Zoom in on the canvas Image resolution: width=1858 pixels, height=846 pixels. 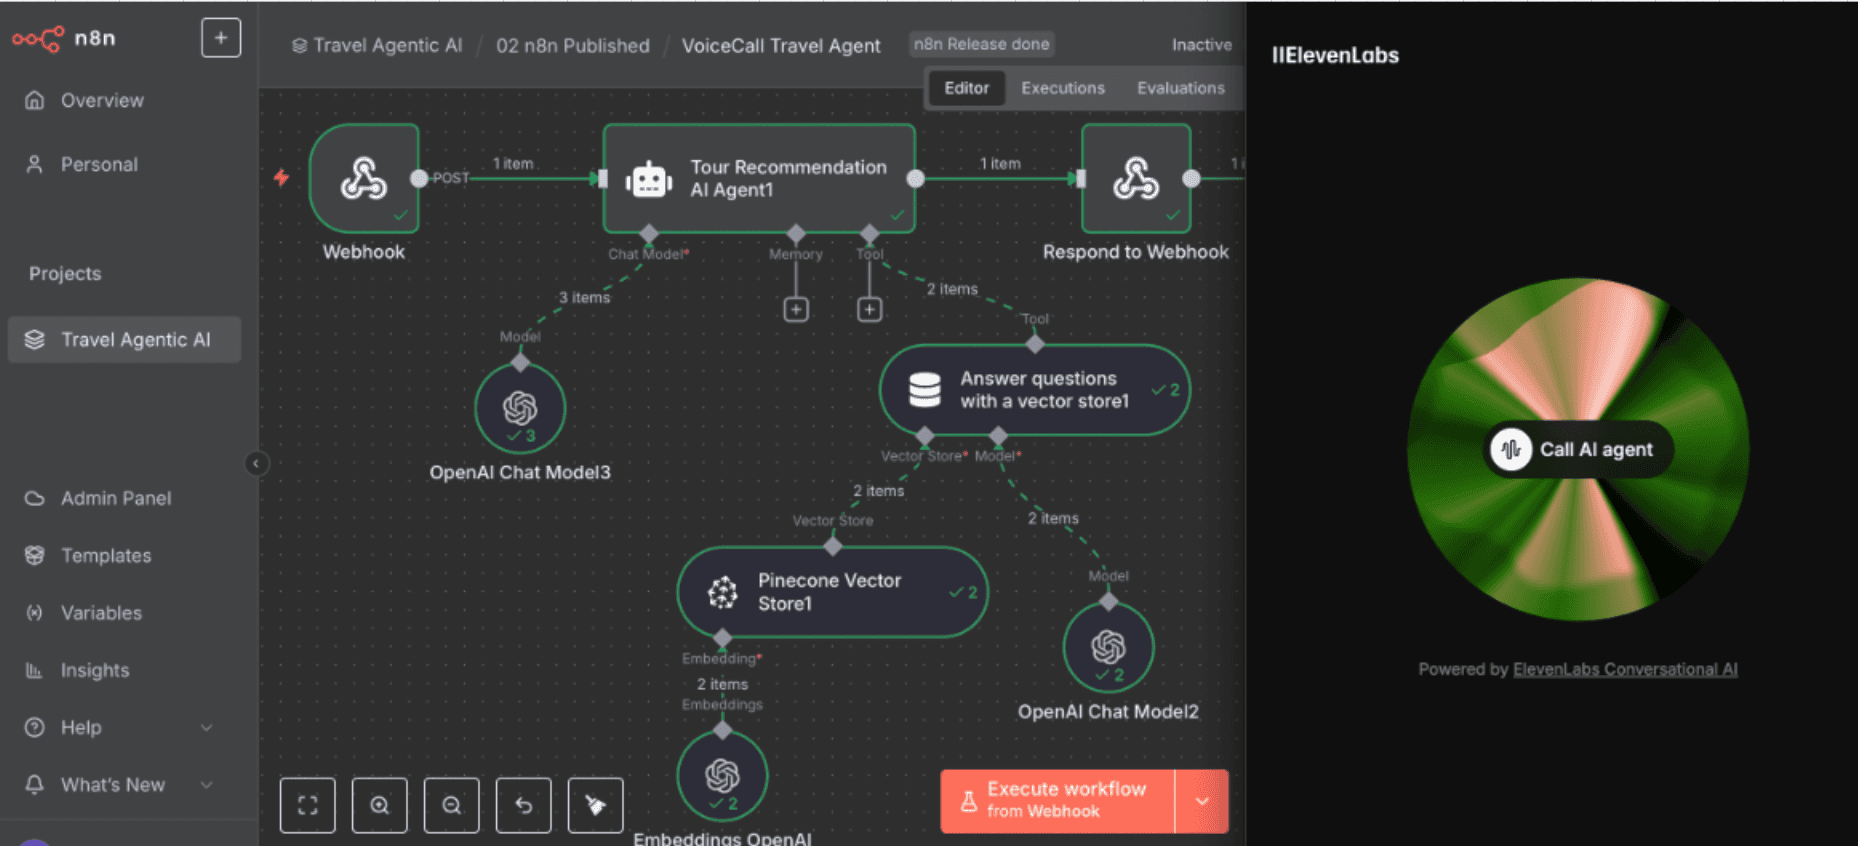(x=380, y=805)
